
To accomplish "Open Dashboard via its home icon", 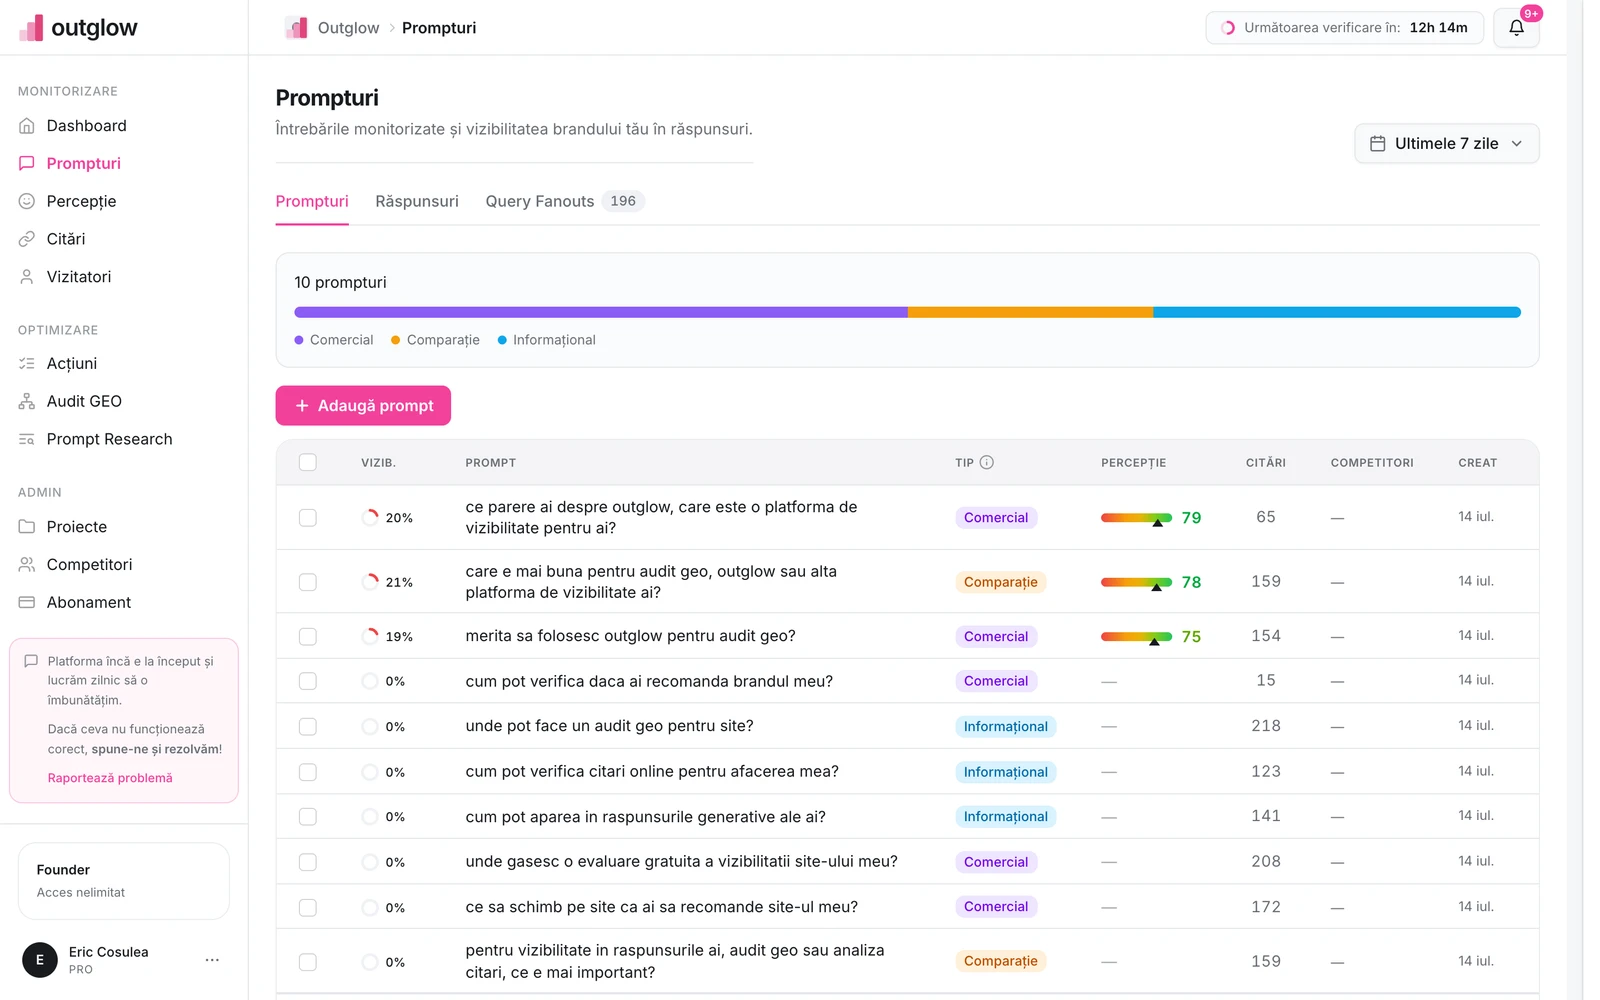I will 27,126.
